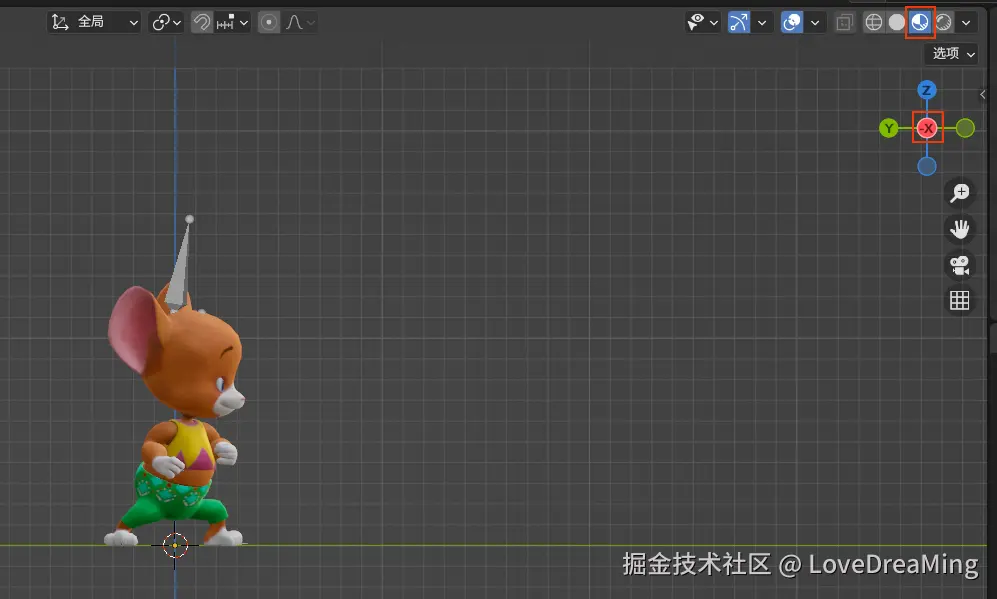Toggle viewport gizmos display
This screenshot has width=997, height=599.
click(x=739, y=22)
